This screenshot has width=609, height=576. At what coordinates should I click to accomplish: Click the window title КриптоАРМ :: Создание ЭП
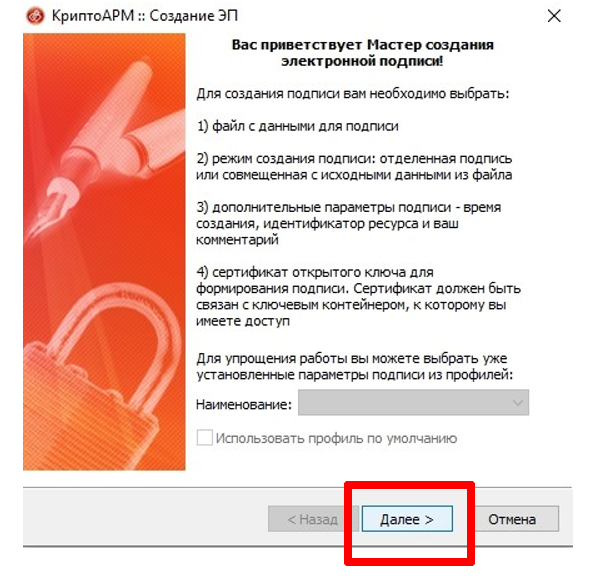click(144, 16)
